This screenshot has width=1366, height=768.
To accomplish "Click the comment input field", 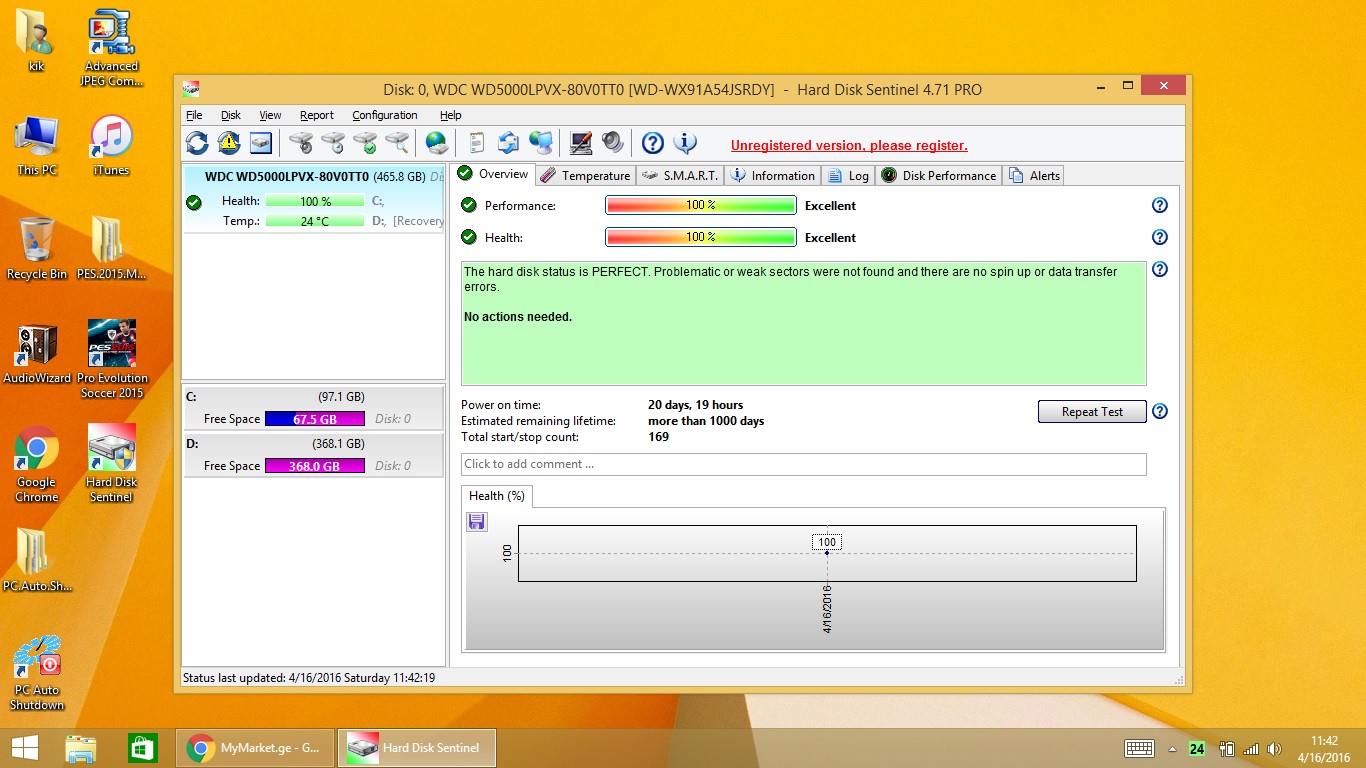I will pyautogui.click(x=803, y=464).
